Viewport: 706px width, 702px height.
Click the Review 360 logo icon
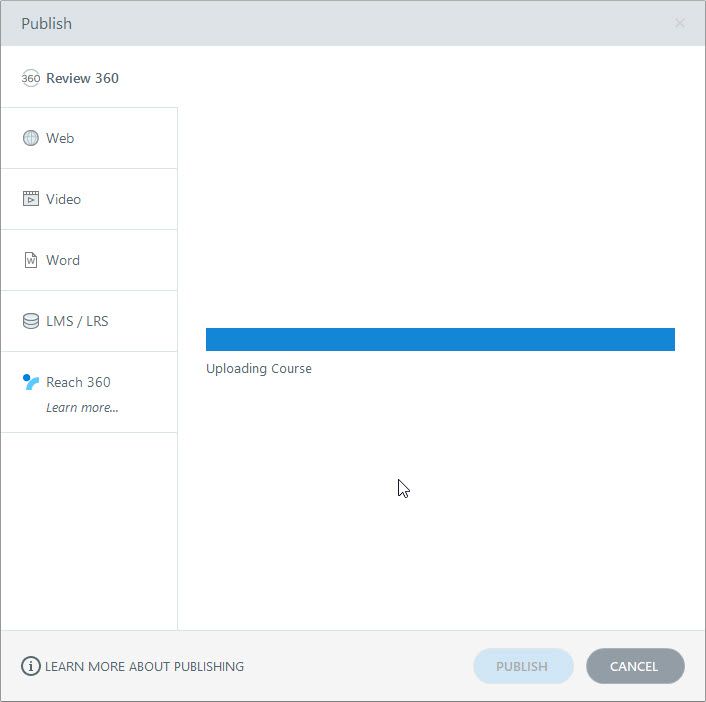point(31,78)
